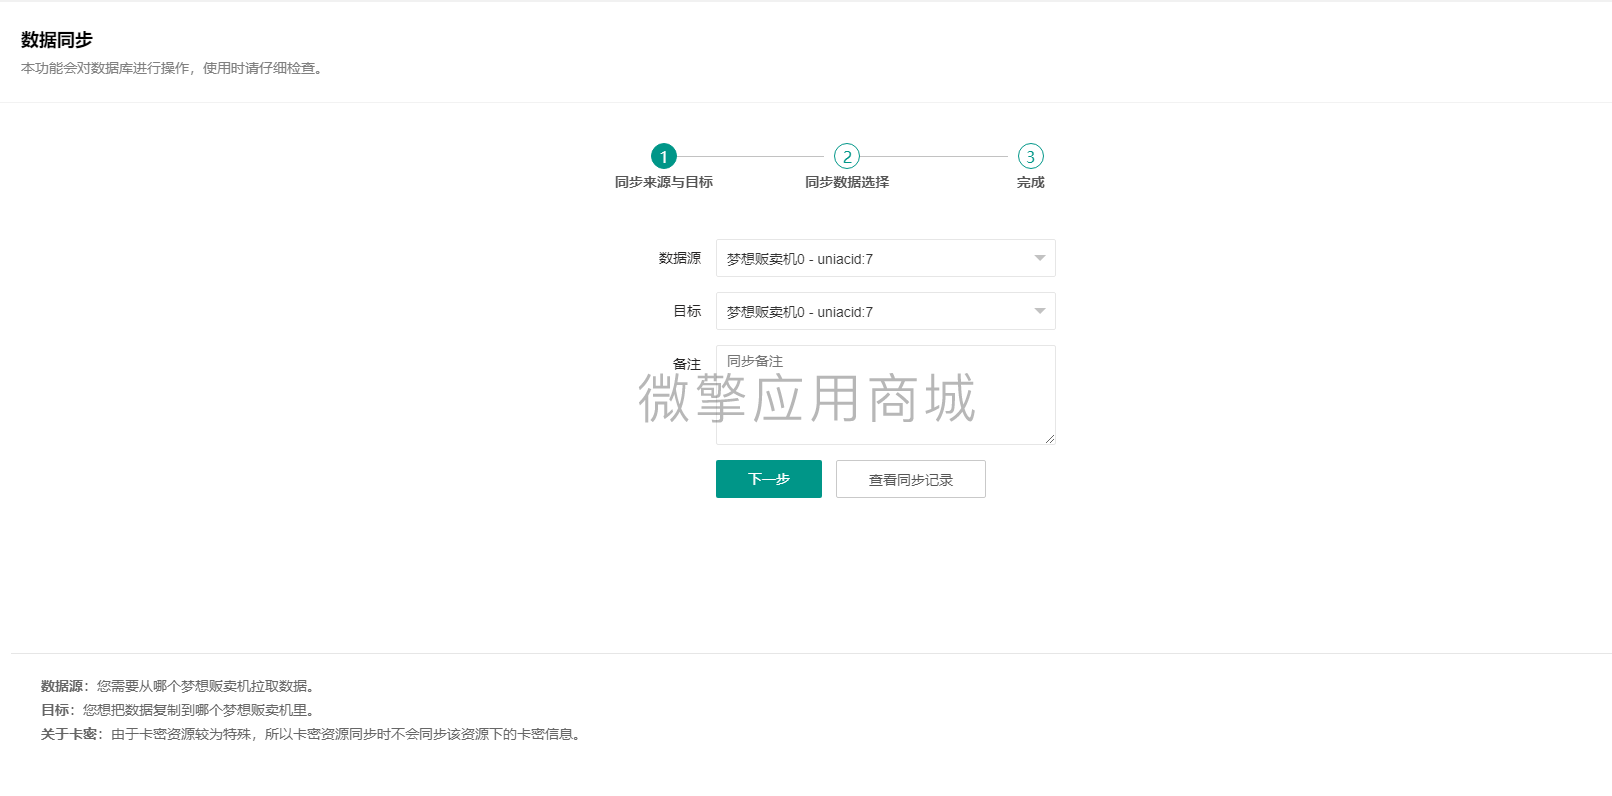Open 查看同步记录 button
Image resolution: width=1612 pixels, height=796 pixels.
(x=911, y=479)
